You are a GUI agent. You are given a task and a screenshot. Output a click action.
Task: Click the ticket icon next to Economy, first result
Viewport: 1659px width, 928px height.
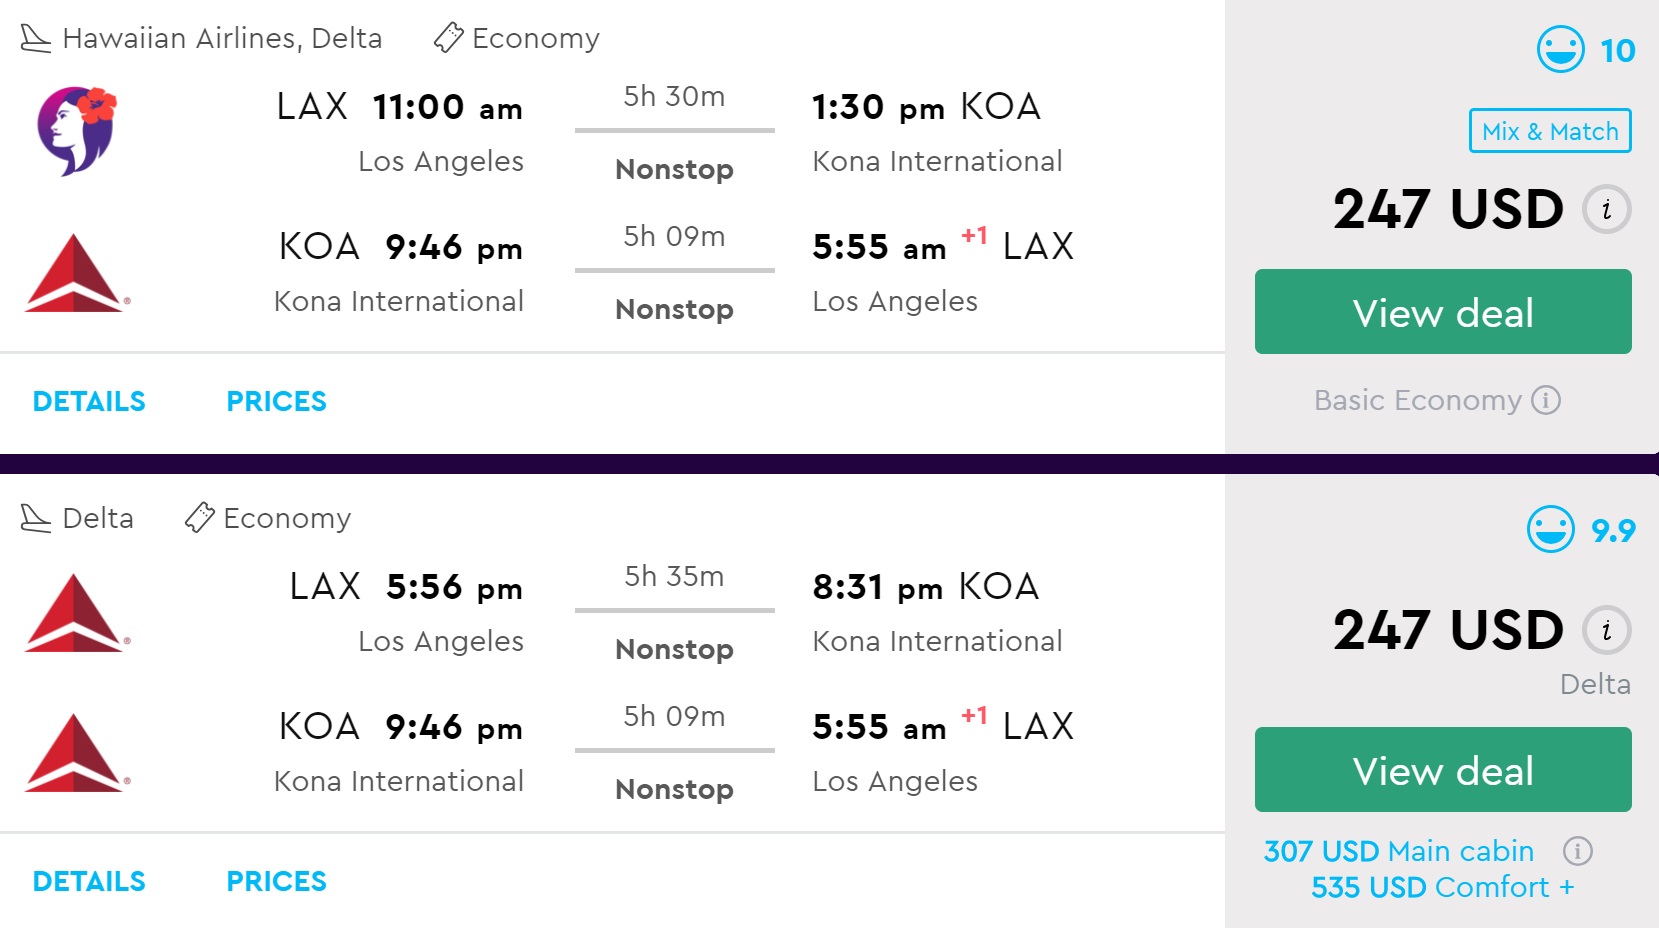[x=448, y=38]
